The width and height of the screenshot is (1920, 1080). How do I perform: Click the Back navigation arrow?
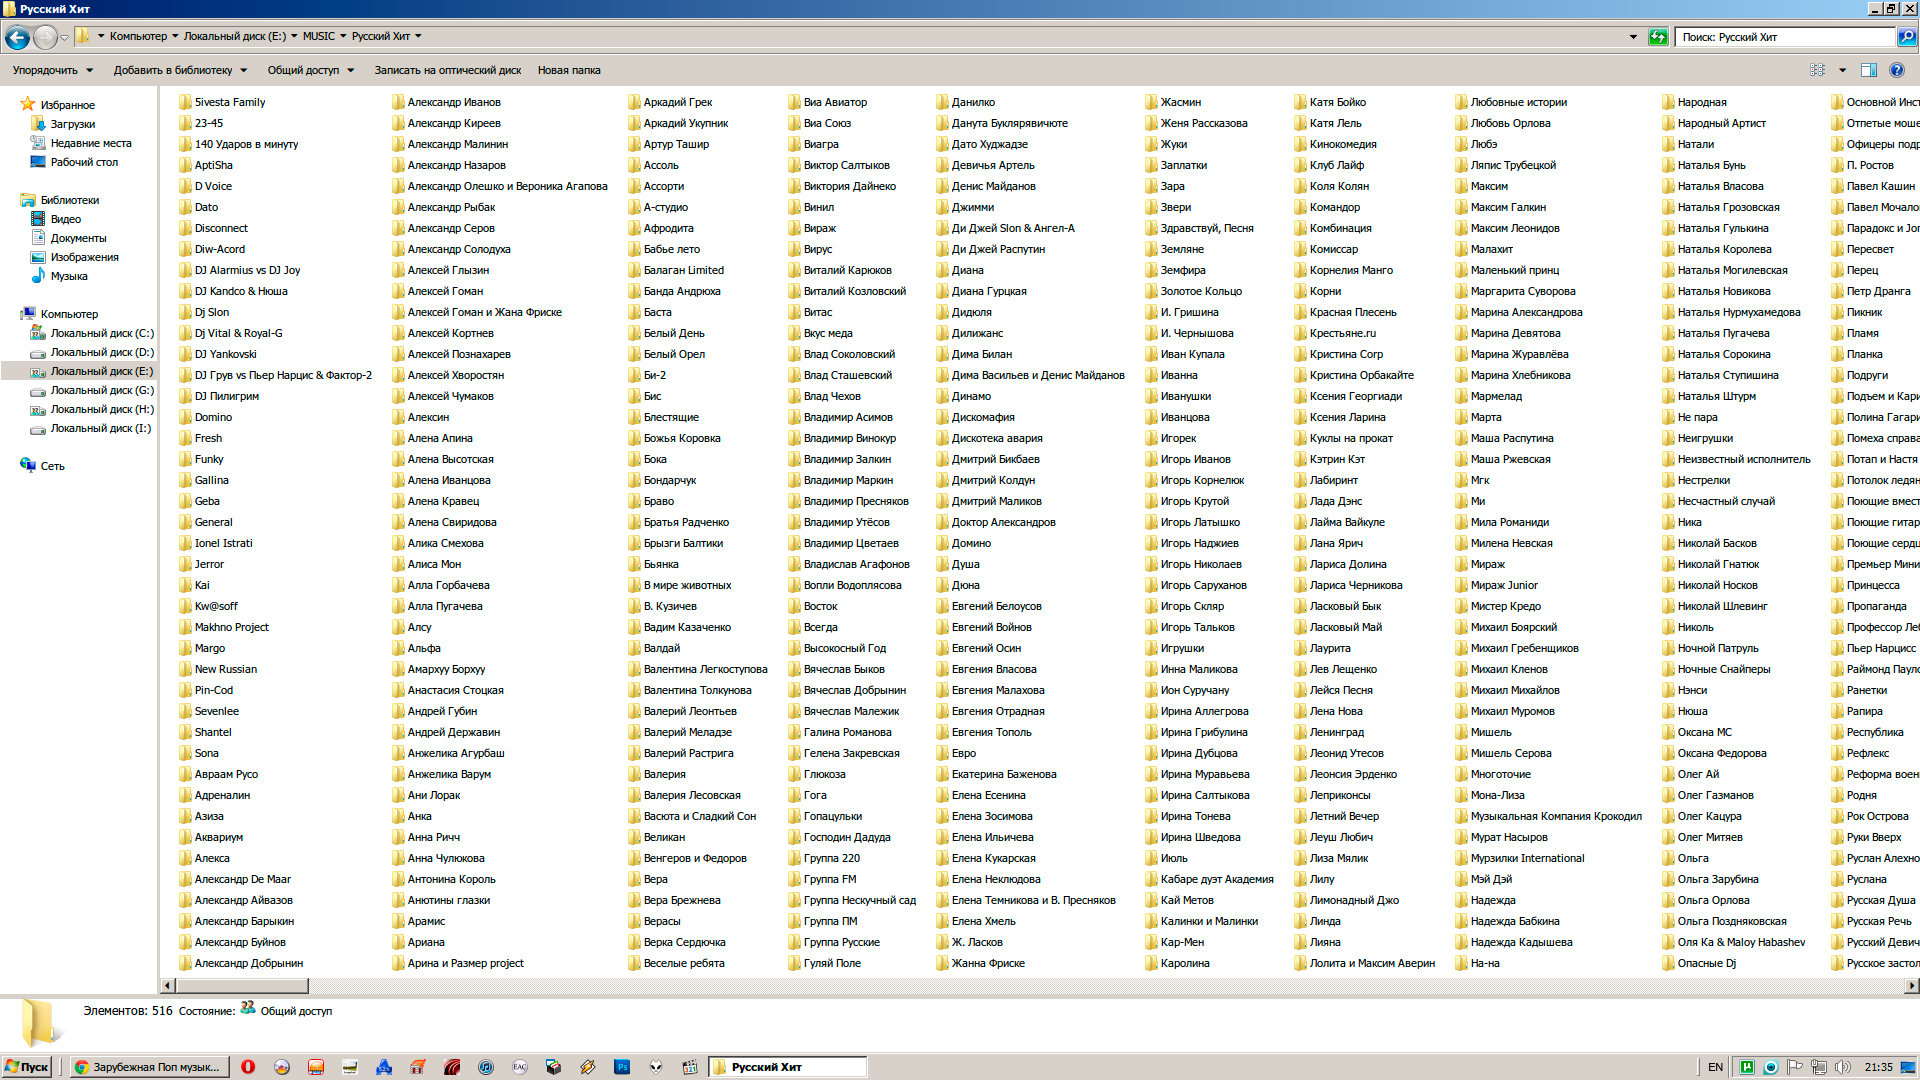(17, 37)
